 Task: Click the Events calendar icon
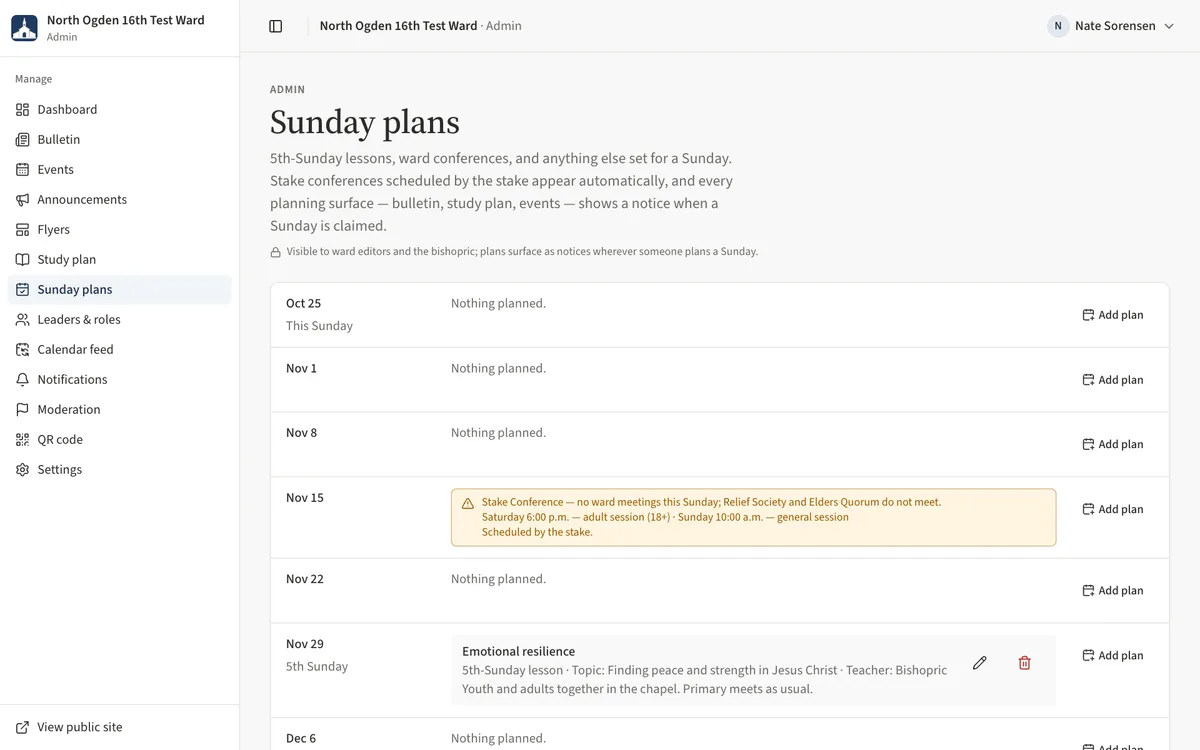coord(23,170)
